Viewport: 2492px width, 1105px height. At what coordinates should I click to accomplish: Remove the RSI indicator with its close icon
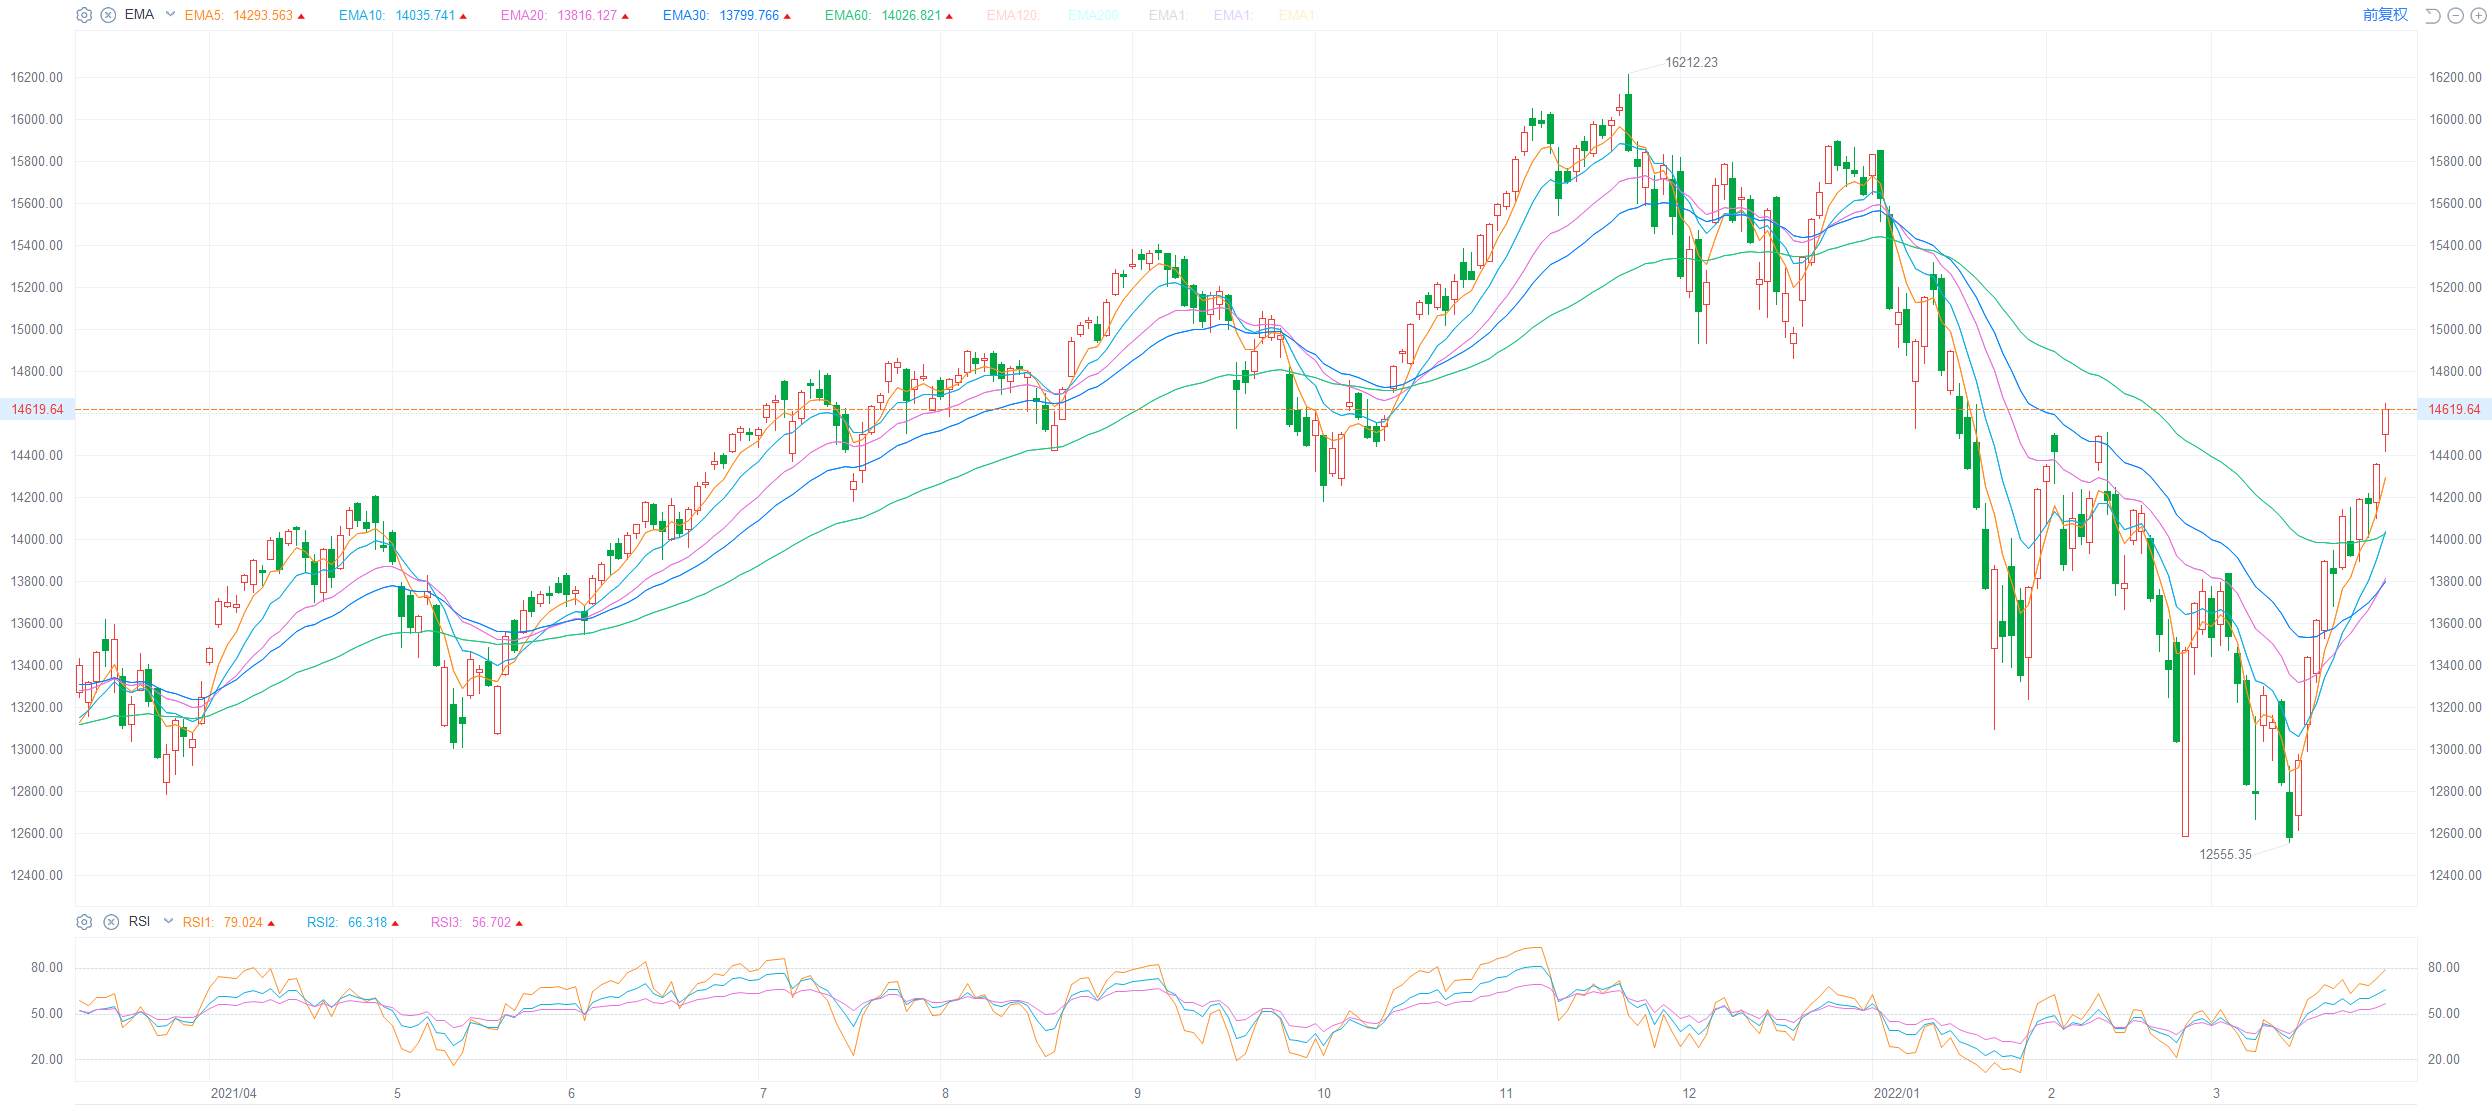coord(111,922)
